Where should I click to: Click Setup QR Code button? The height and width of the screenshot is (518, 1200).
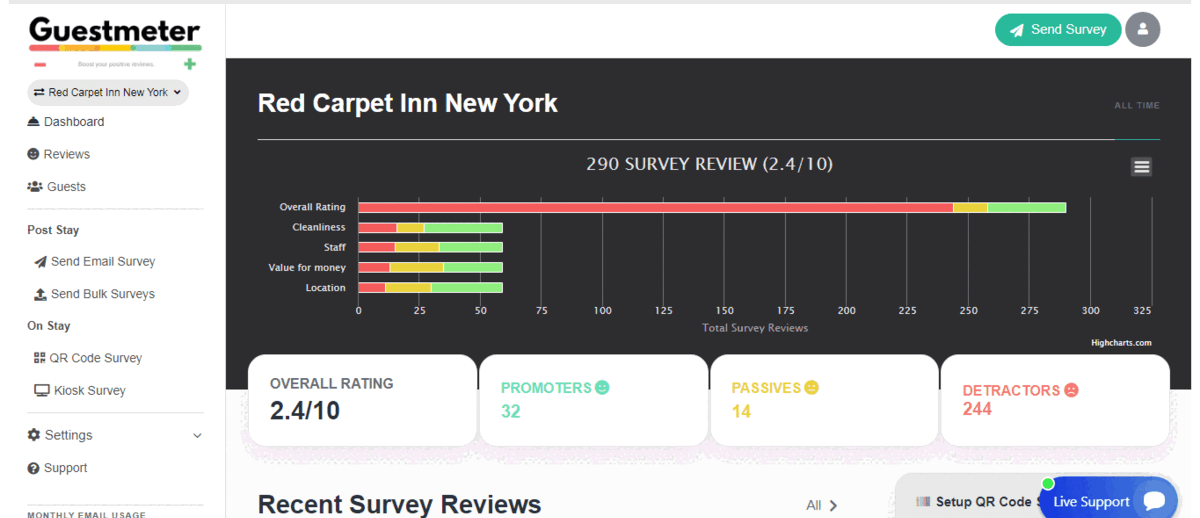tap(973, 502)
